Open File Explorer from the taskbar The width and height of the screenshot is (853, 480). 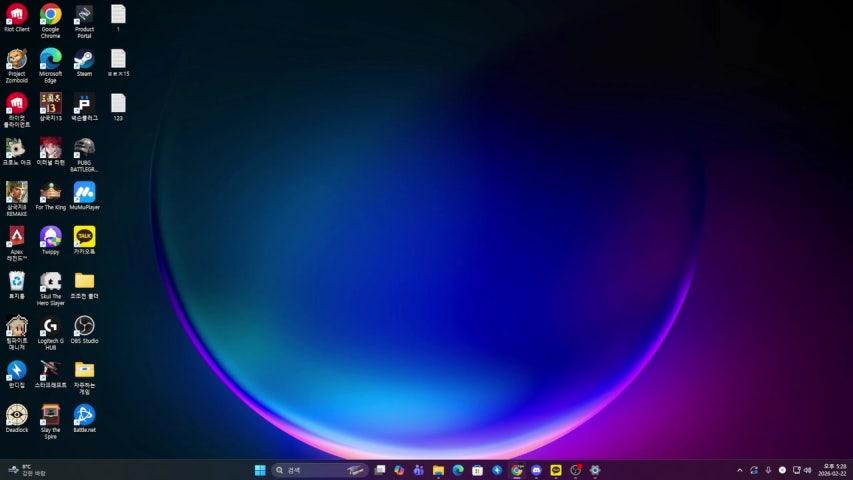pos(438,470)
